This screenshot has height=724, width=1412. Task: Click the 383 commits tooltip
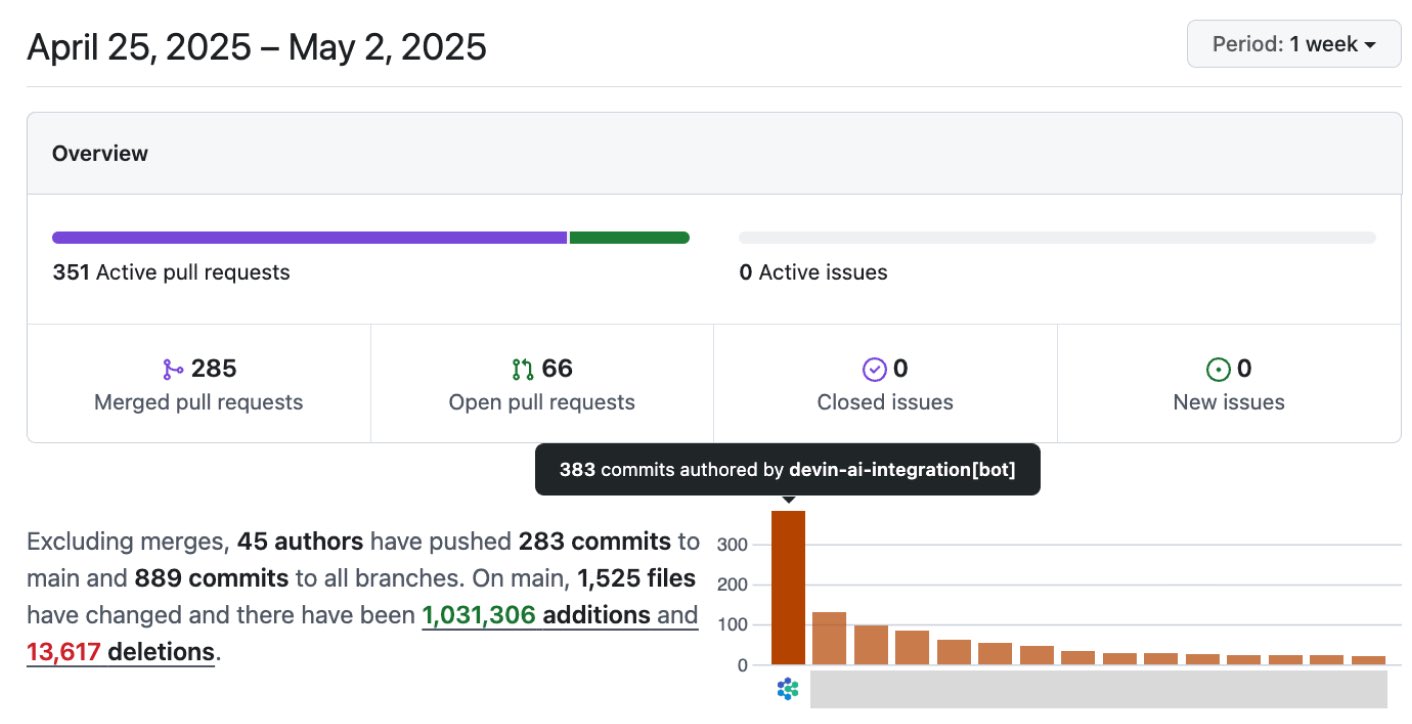tap(787, 470)
